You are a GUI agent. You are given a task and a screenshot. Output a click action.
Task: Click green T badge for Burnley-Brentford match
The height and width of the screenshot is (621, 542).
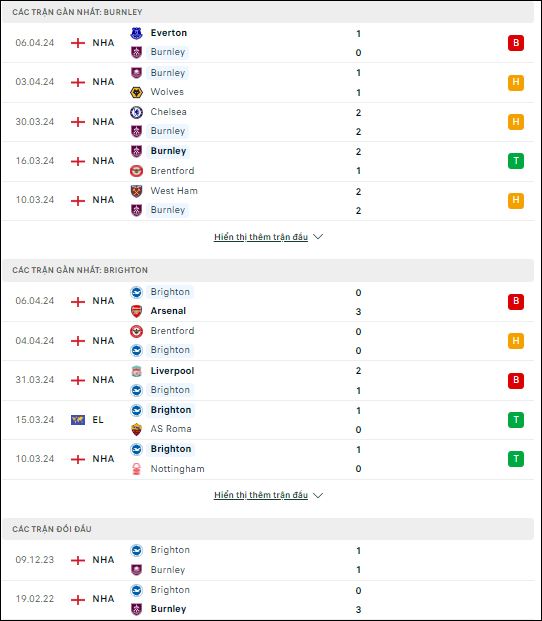click(515, 161)
